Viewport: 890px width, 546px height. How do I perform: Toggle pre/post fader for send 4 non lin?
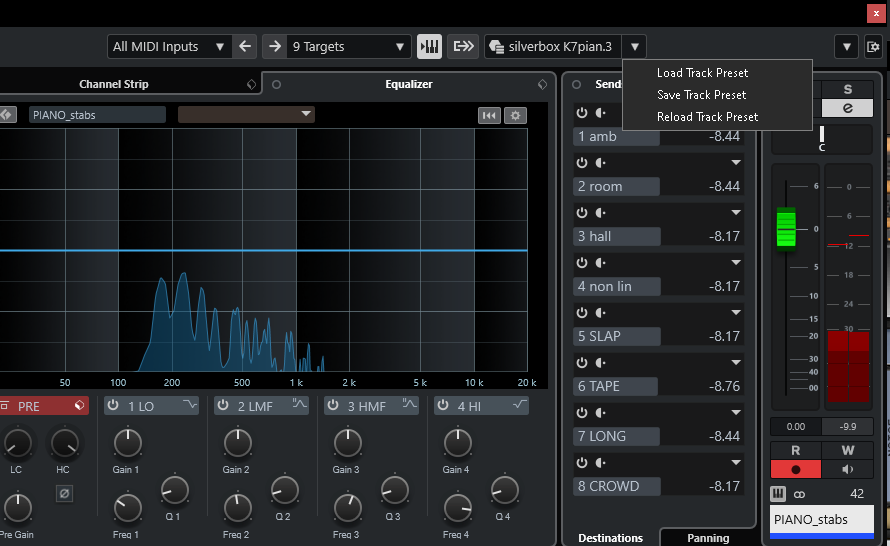pyautogui.click(x=601, y=263)
